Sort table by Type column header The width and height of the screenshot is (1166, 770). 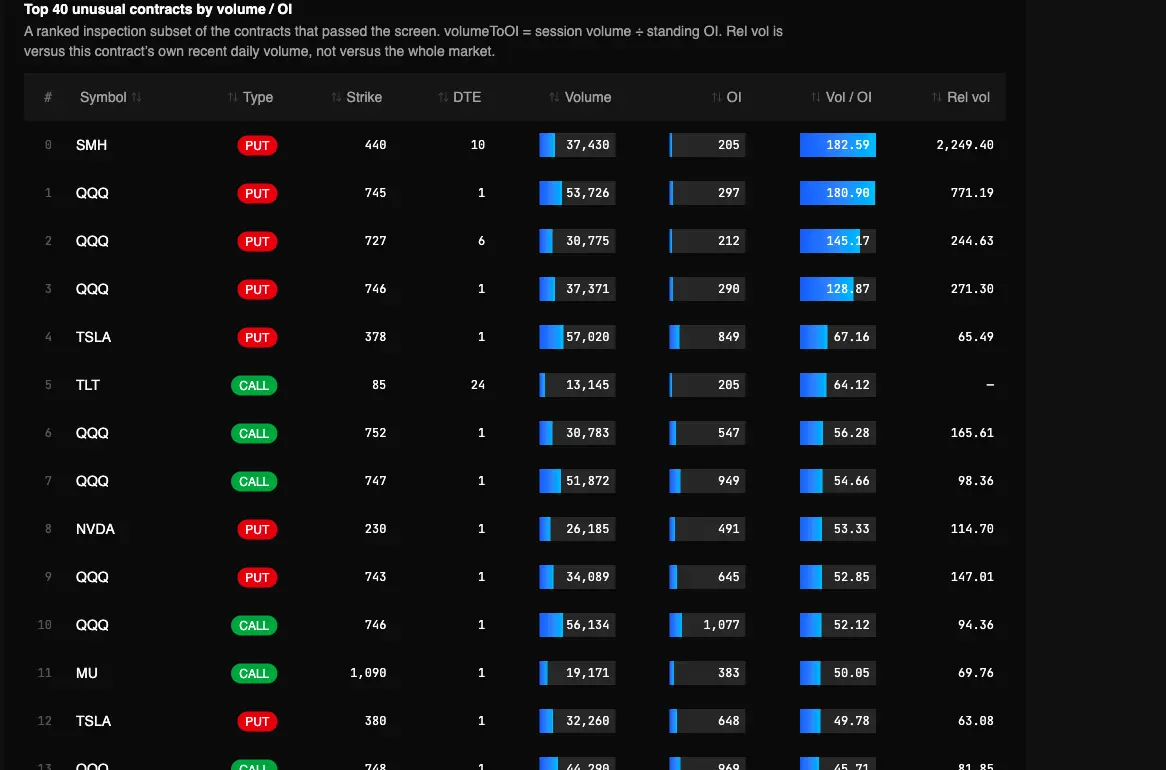tap(251, 97)
